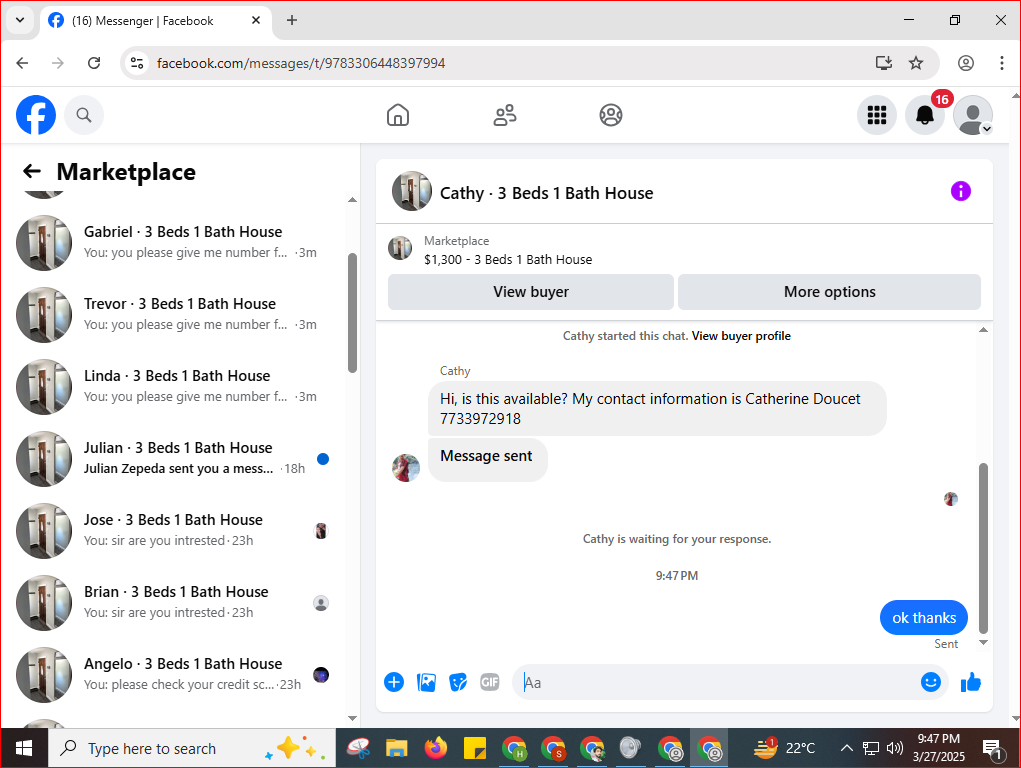This screenshot has width=1021, height=768.
Task: Choose a GIF with the GIF icon
Action: click(x=490, y=682)
